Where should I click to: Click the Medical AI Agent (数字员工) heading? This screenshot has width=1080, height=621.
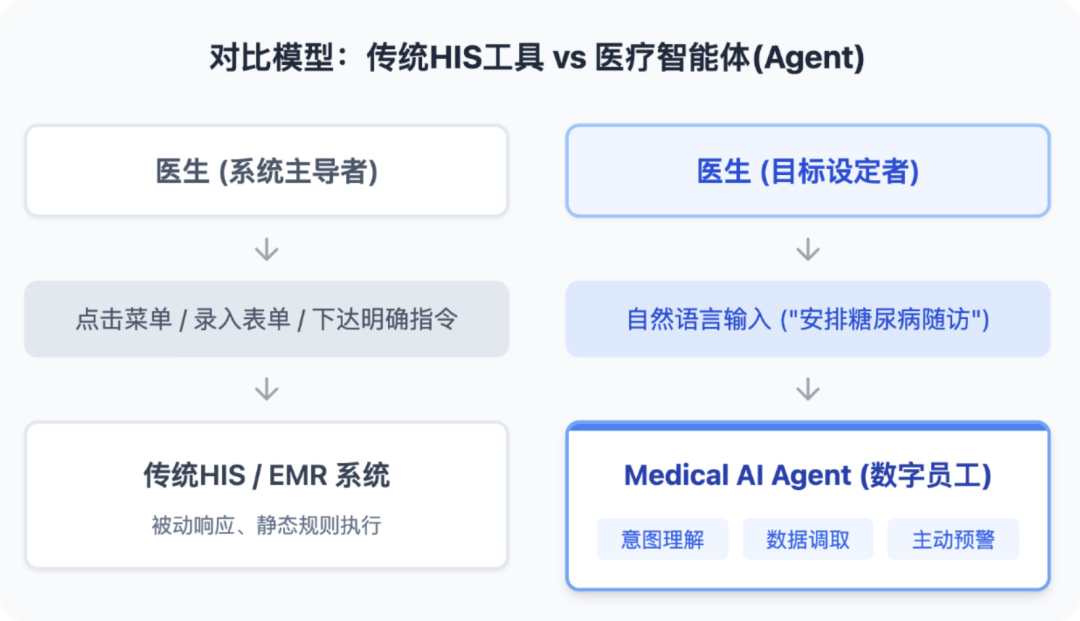pos(807,475)
